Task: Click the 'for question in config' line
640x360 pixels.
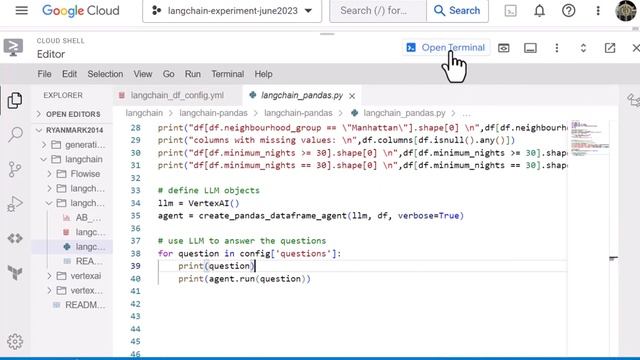Action: pyautogui.click(x=249, y=253)
